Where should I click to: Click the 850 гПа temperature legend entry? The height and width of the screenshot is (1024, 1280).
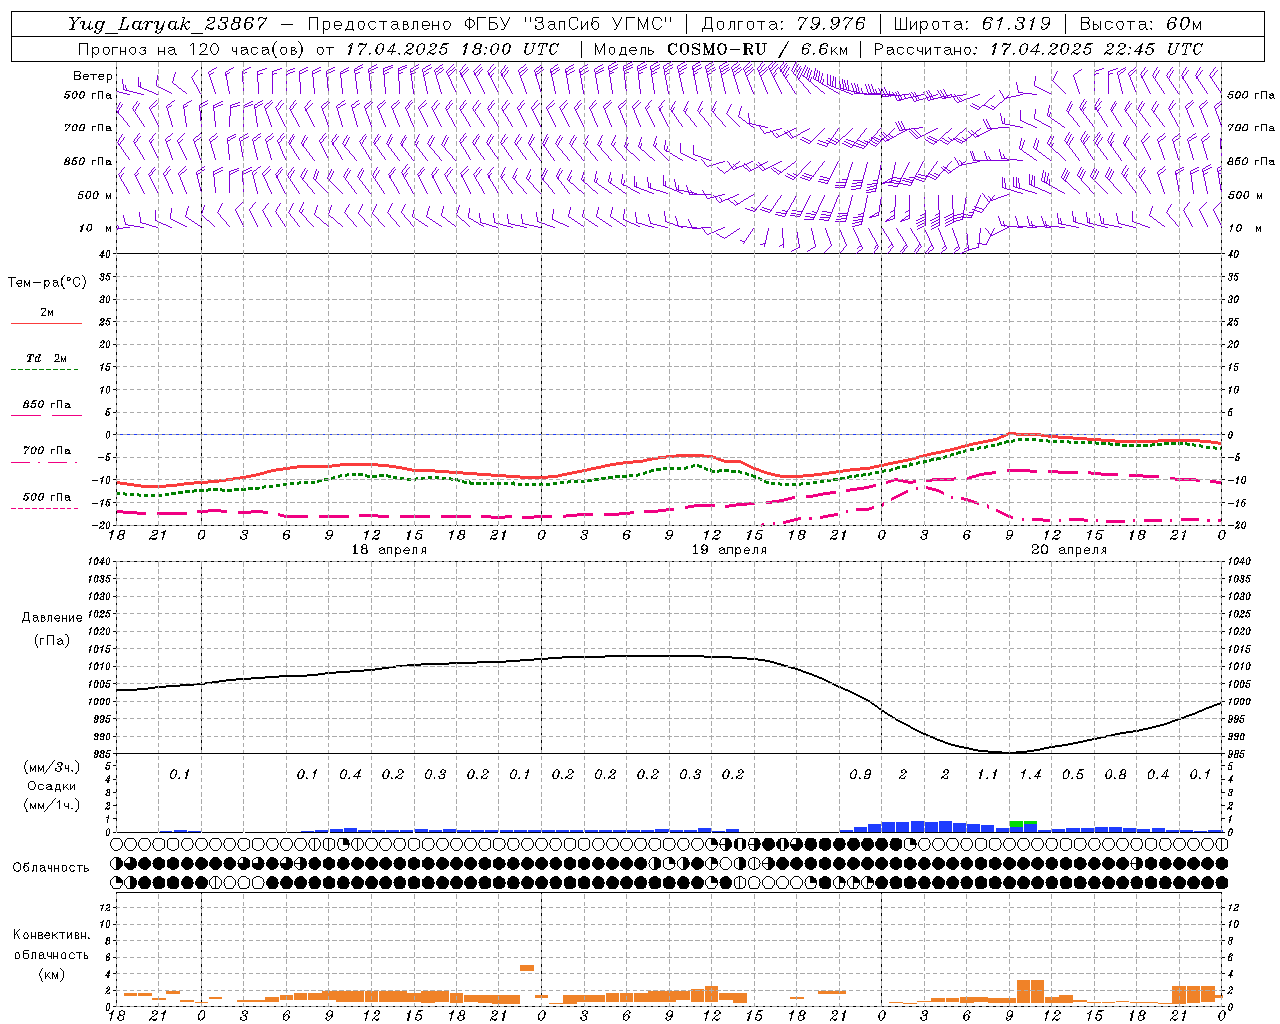point(46,405)
